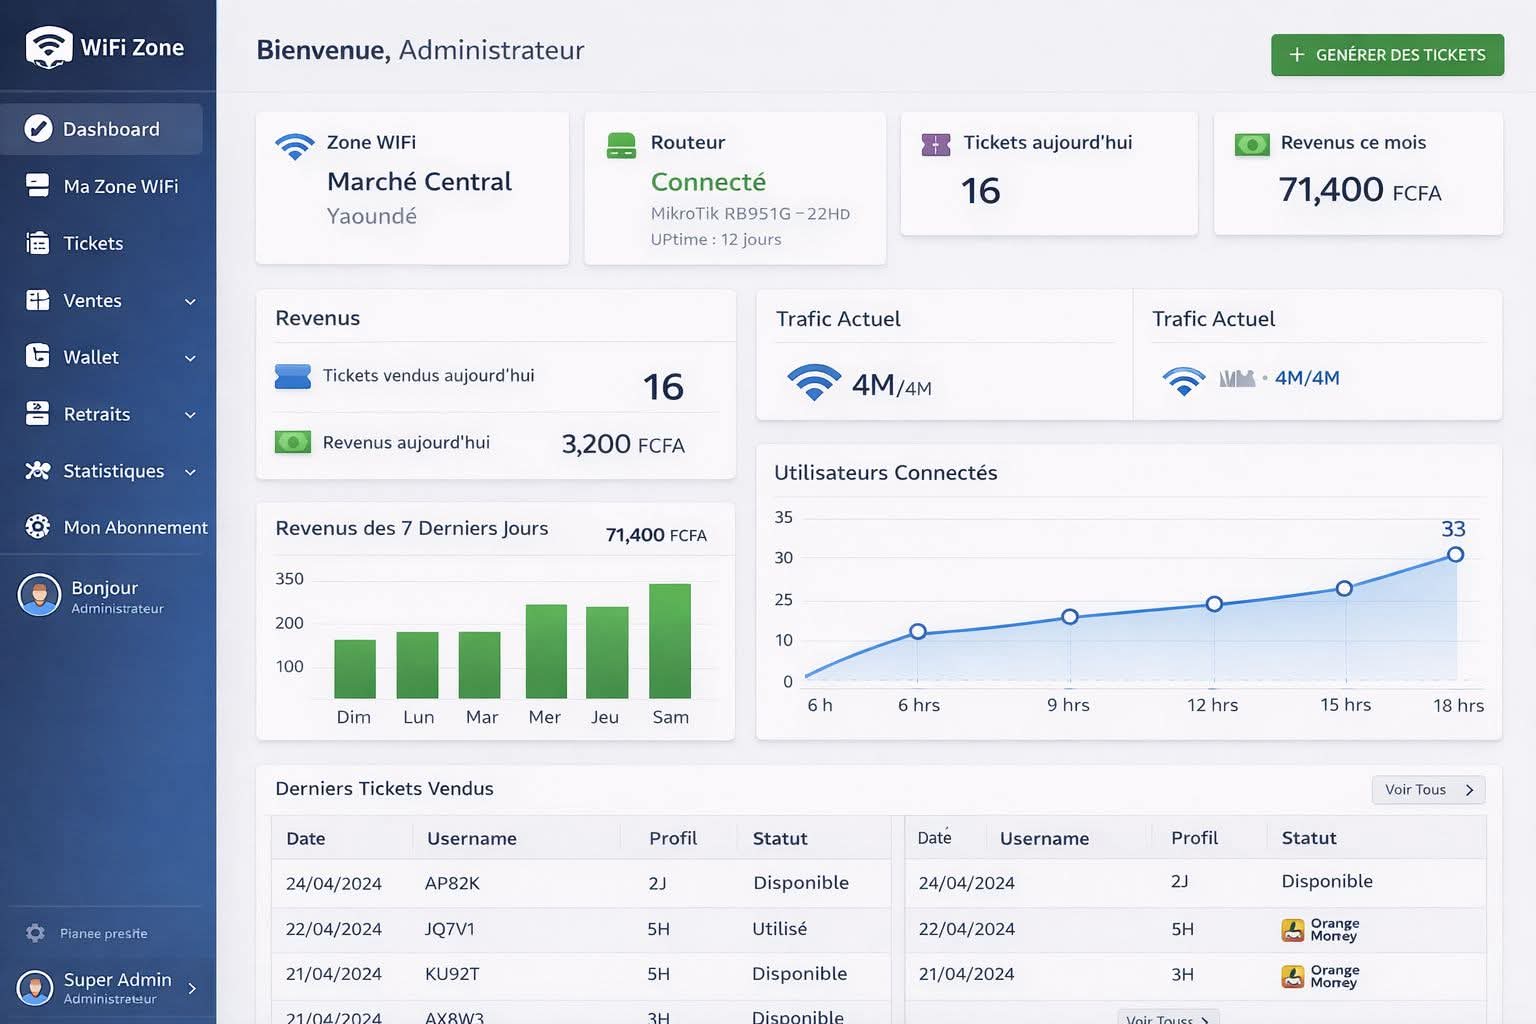Screen dimensions: 1536x1024
Task: Click the Mon Abonnement gear icon
Action: (x=37, y=527)
